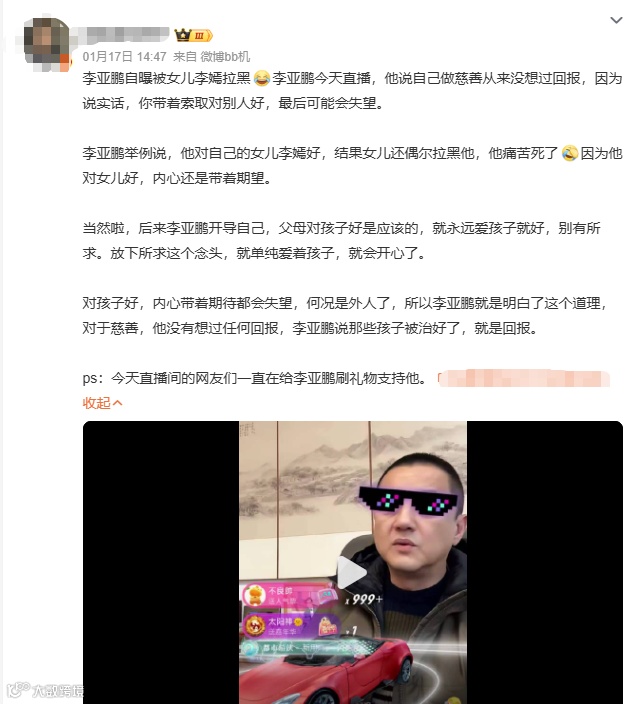Screen dimensions: 642x704
Task: Click the laughing-crying emoji in first line
Action: 261,79
